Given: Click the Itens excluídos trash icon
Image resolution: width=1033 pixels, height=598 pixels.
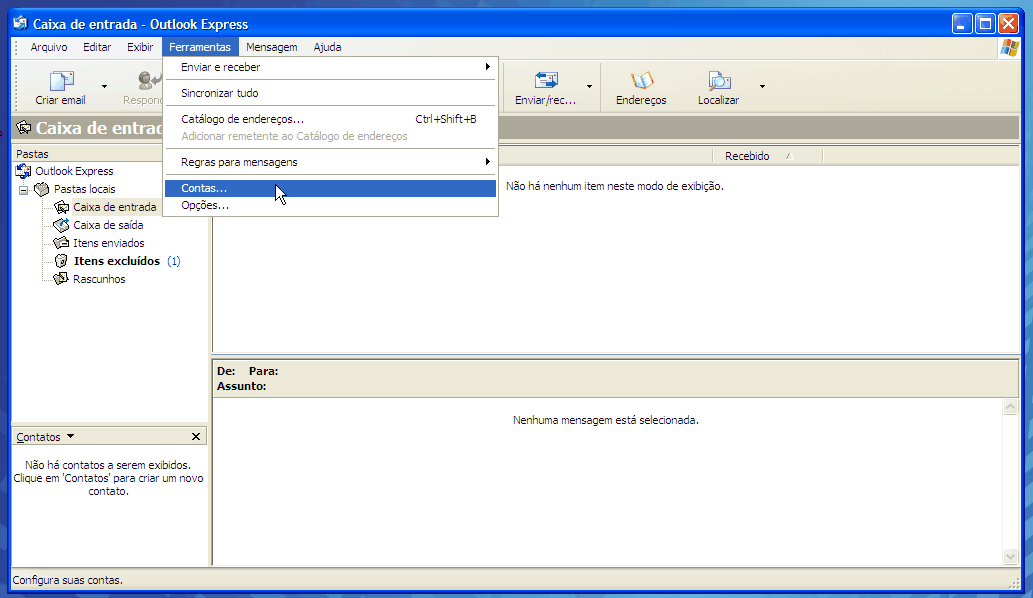Looking at the screenshot, I should tap(61, 261).
